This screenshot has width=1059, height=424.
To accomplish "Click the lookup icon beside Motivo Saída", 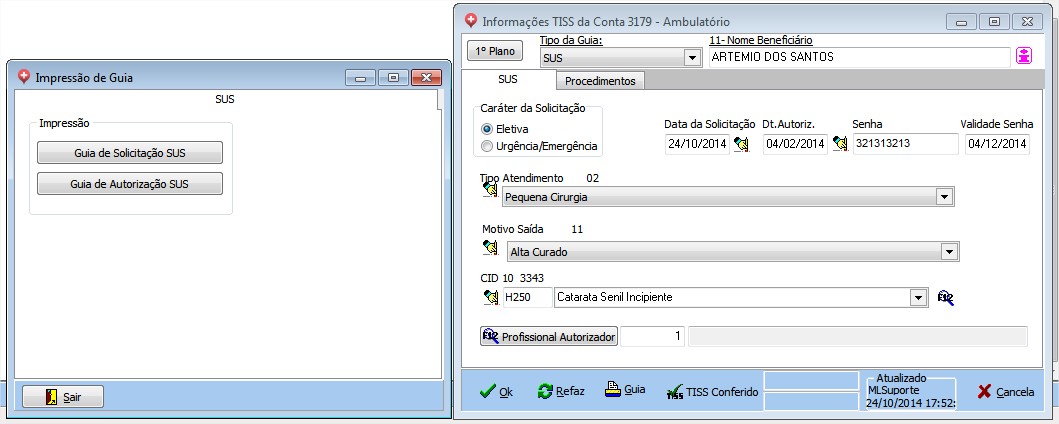I will (490, 247).
